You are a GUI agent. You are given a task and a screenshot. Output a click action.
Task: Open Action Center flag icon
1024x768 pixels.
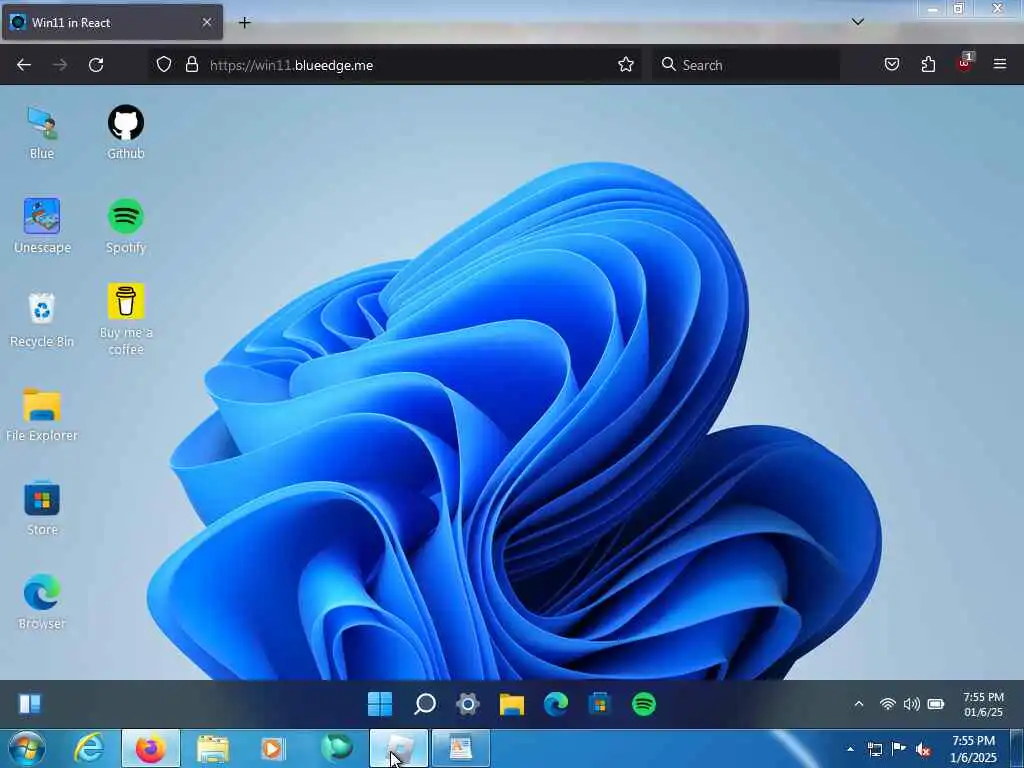tap(899, 748)
